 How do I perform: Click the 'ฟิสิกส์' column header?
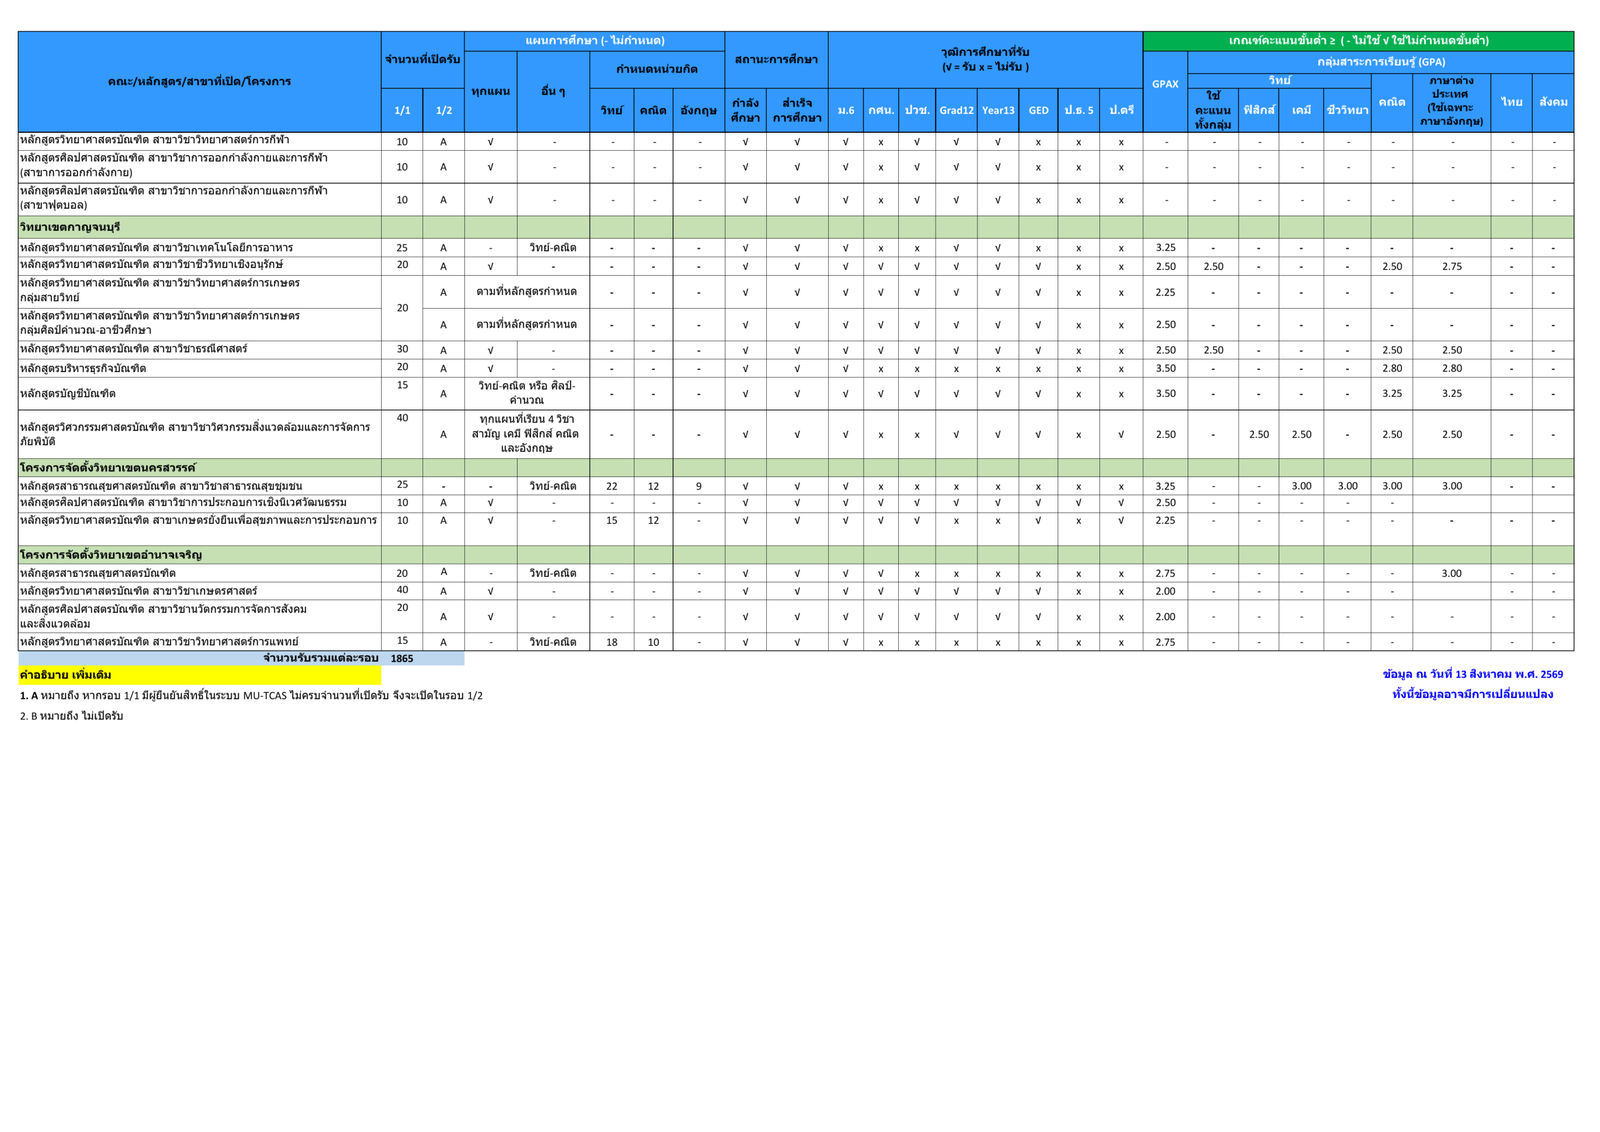pyautogui.click(x=1259, y=110)
